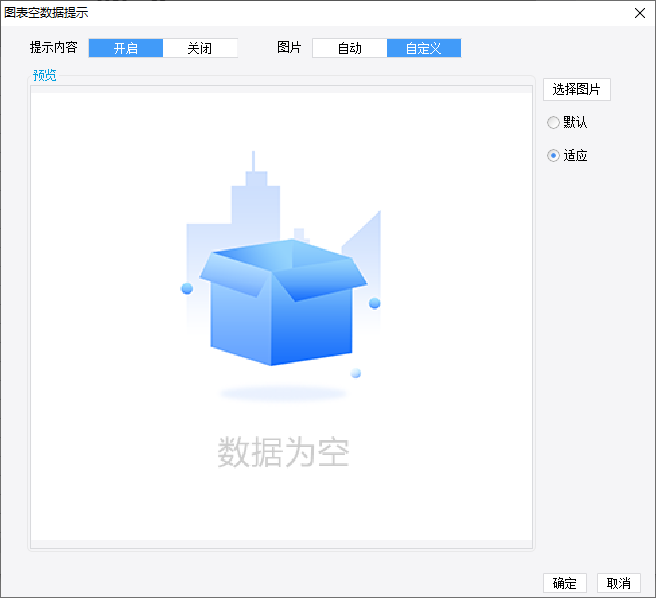
Task: Cancel the dialog with 取消
Action: [x=618, y=583]
